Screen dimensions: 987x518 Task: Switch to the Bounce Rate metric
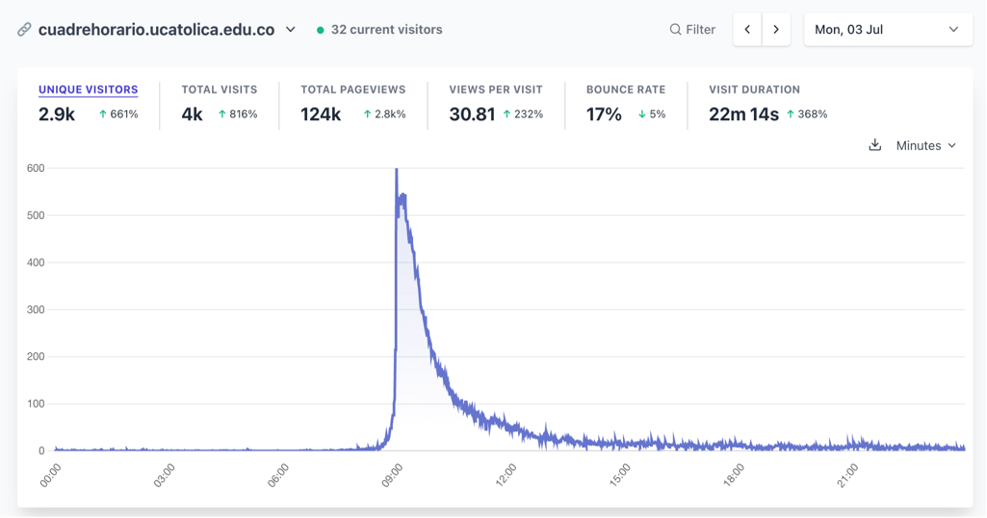click(625, 90)
